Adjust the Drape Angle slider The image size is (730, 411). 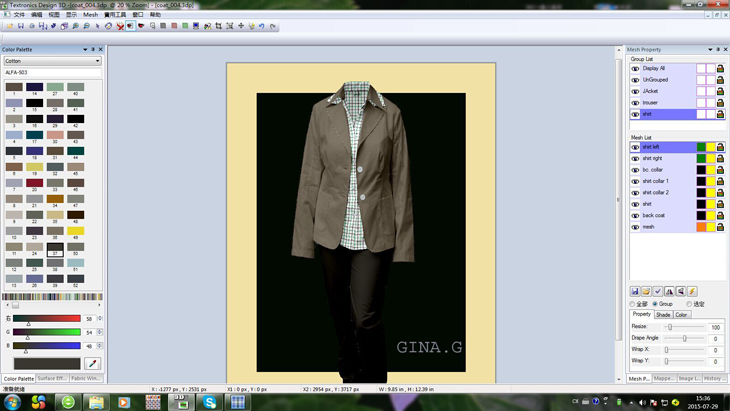(x=684, y=338)
